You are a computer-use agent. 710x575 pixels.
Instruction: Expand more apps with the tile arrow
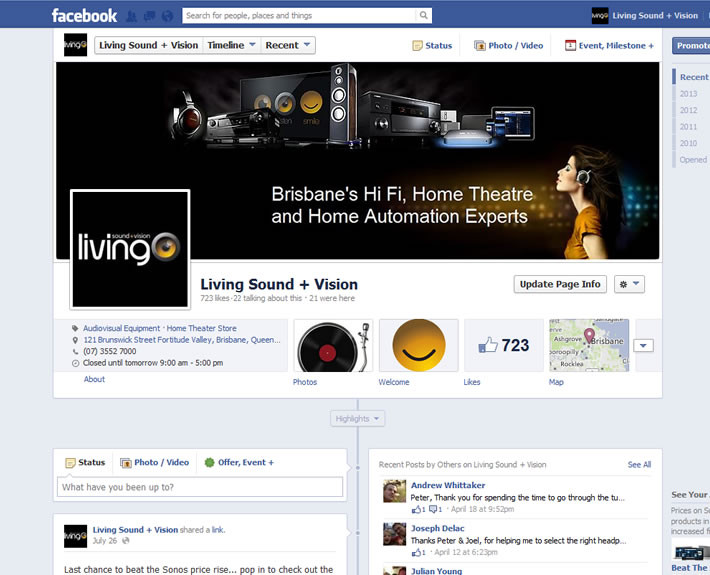643,346
